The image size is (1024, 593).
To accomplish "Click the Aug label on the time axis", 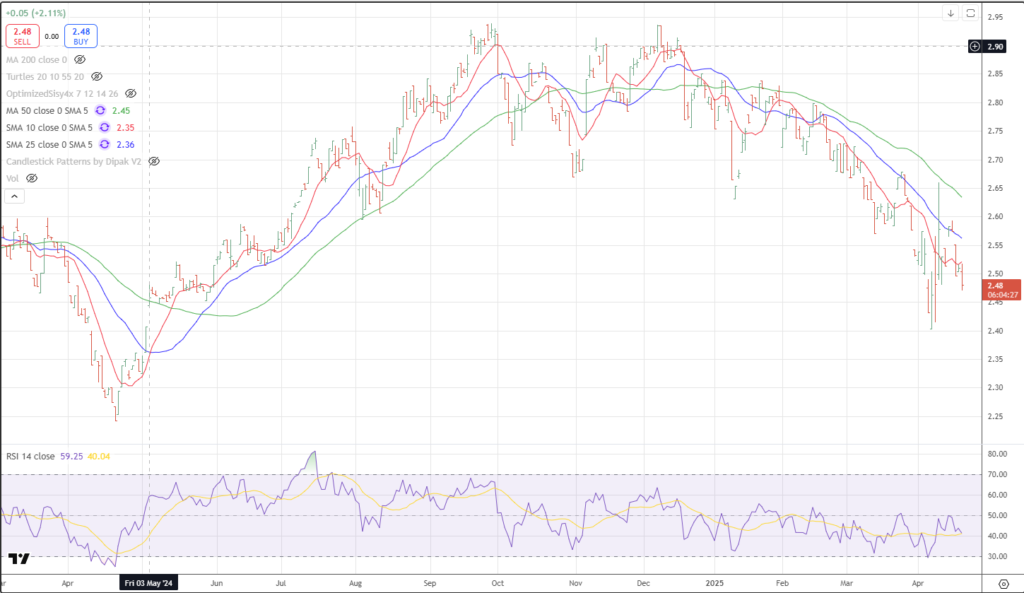I will (x=355, y=583).
